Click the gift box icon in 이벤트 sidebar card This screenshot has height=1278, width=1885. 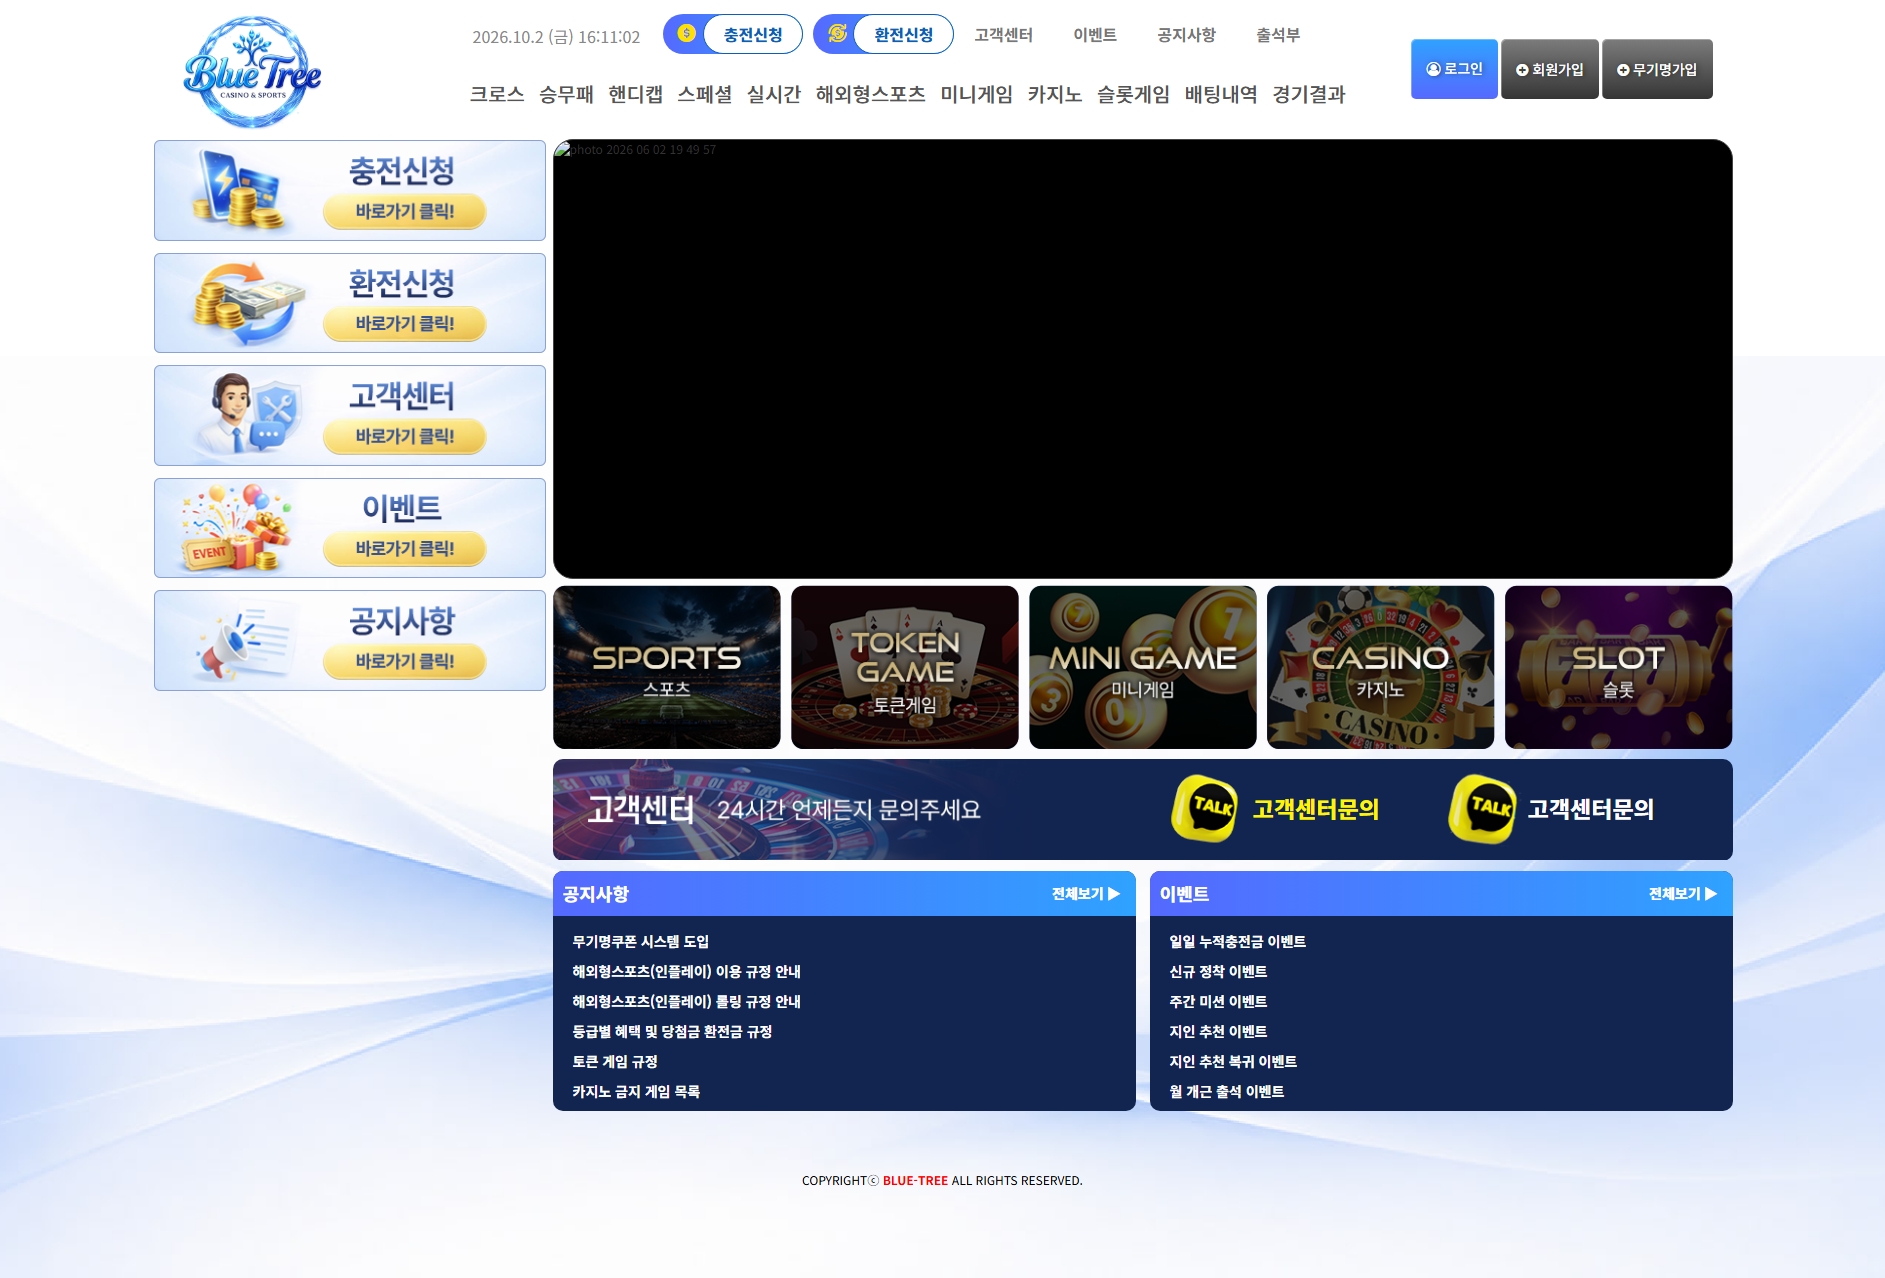(236, 528)
